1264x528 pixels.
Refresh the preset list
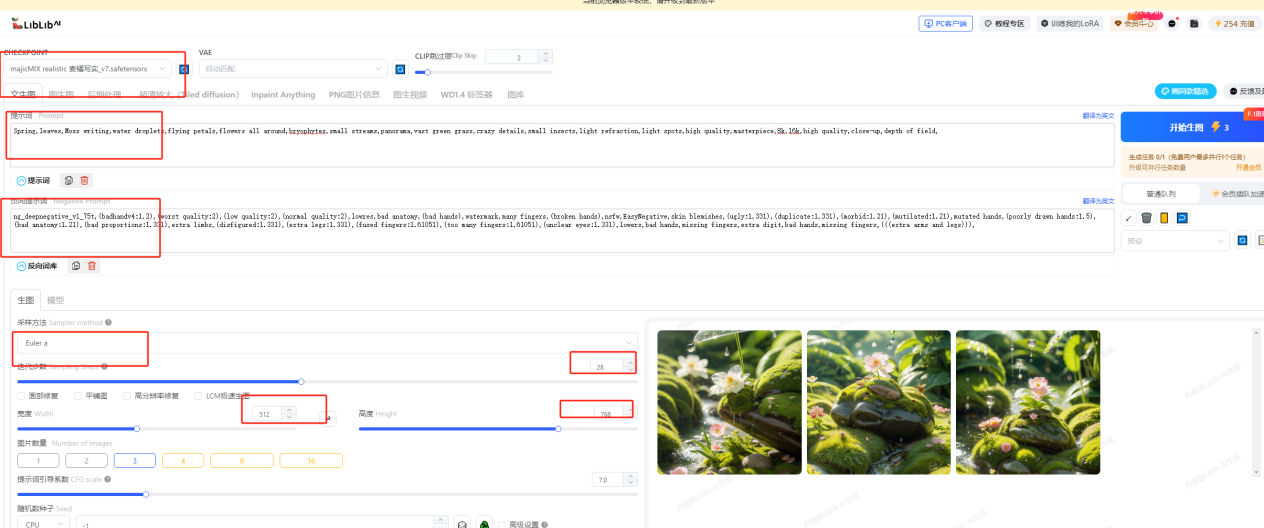click(1242, 240)
